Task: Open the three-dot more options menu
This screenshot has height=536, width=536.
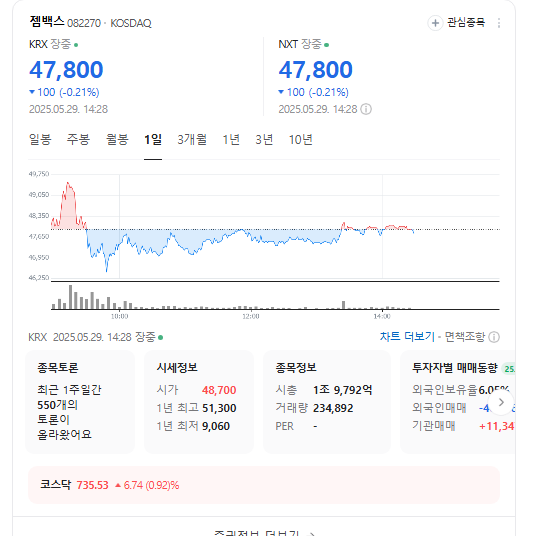Action: [499, 23]
